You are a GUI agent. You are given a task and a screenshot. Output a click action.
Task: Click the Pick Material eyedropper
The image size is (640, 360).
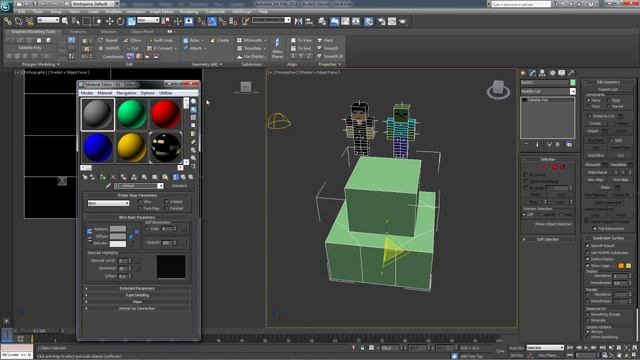click(108, 186)
